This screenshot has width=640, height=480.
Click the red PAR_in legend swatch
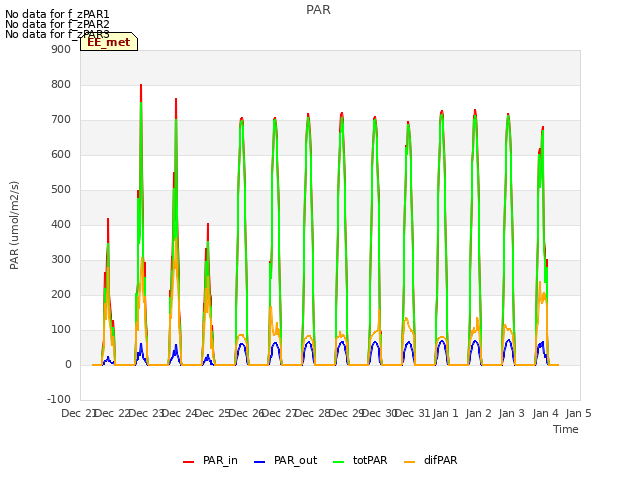pyautogui.click(x=189, y=462)
